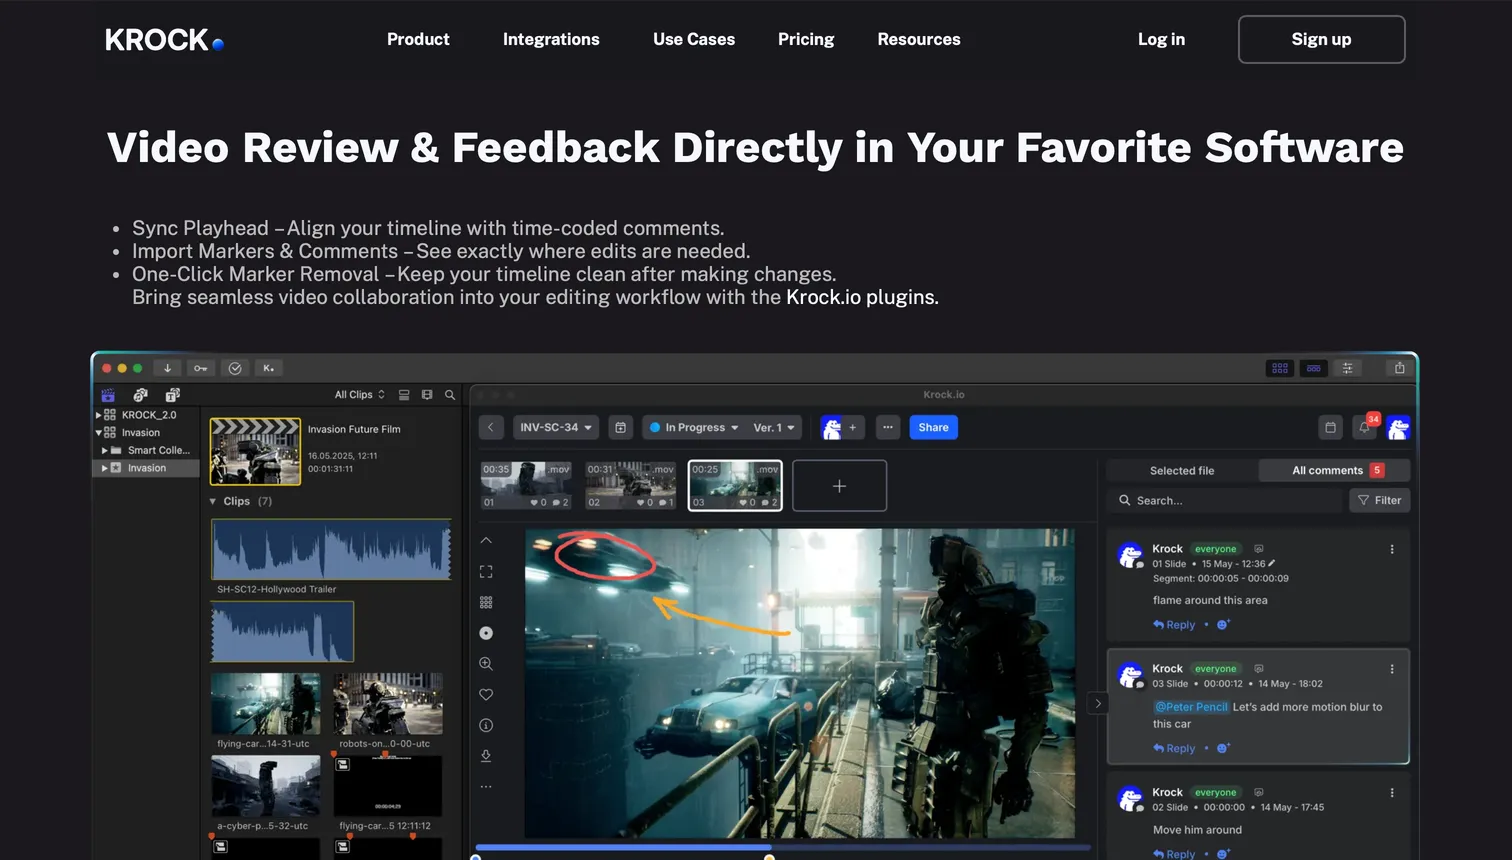The height and width of the screenshot is (860, 1512).
Task: Select the Titles and Generators sidebar icon
Action: point(171,394)
